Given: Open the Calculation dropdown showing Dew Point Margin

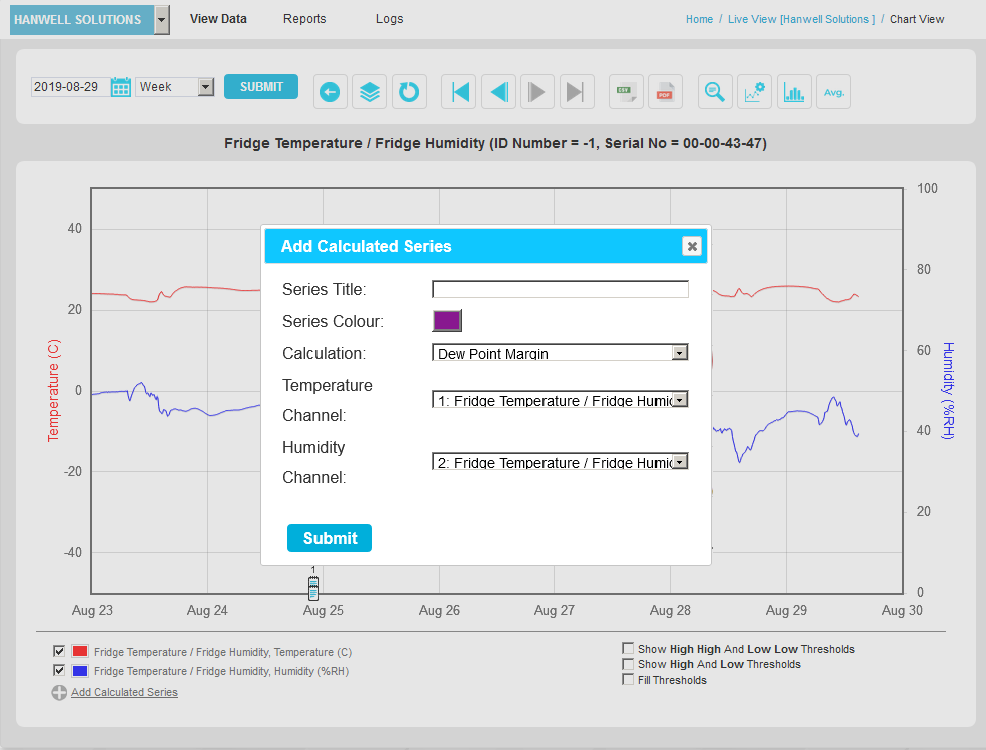Looking at the screenshot, I should pyautogui.click(x=560, y=353).
